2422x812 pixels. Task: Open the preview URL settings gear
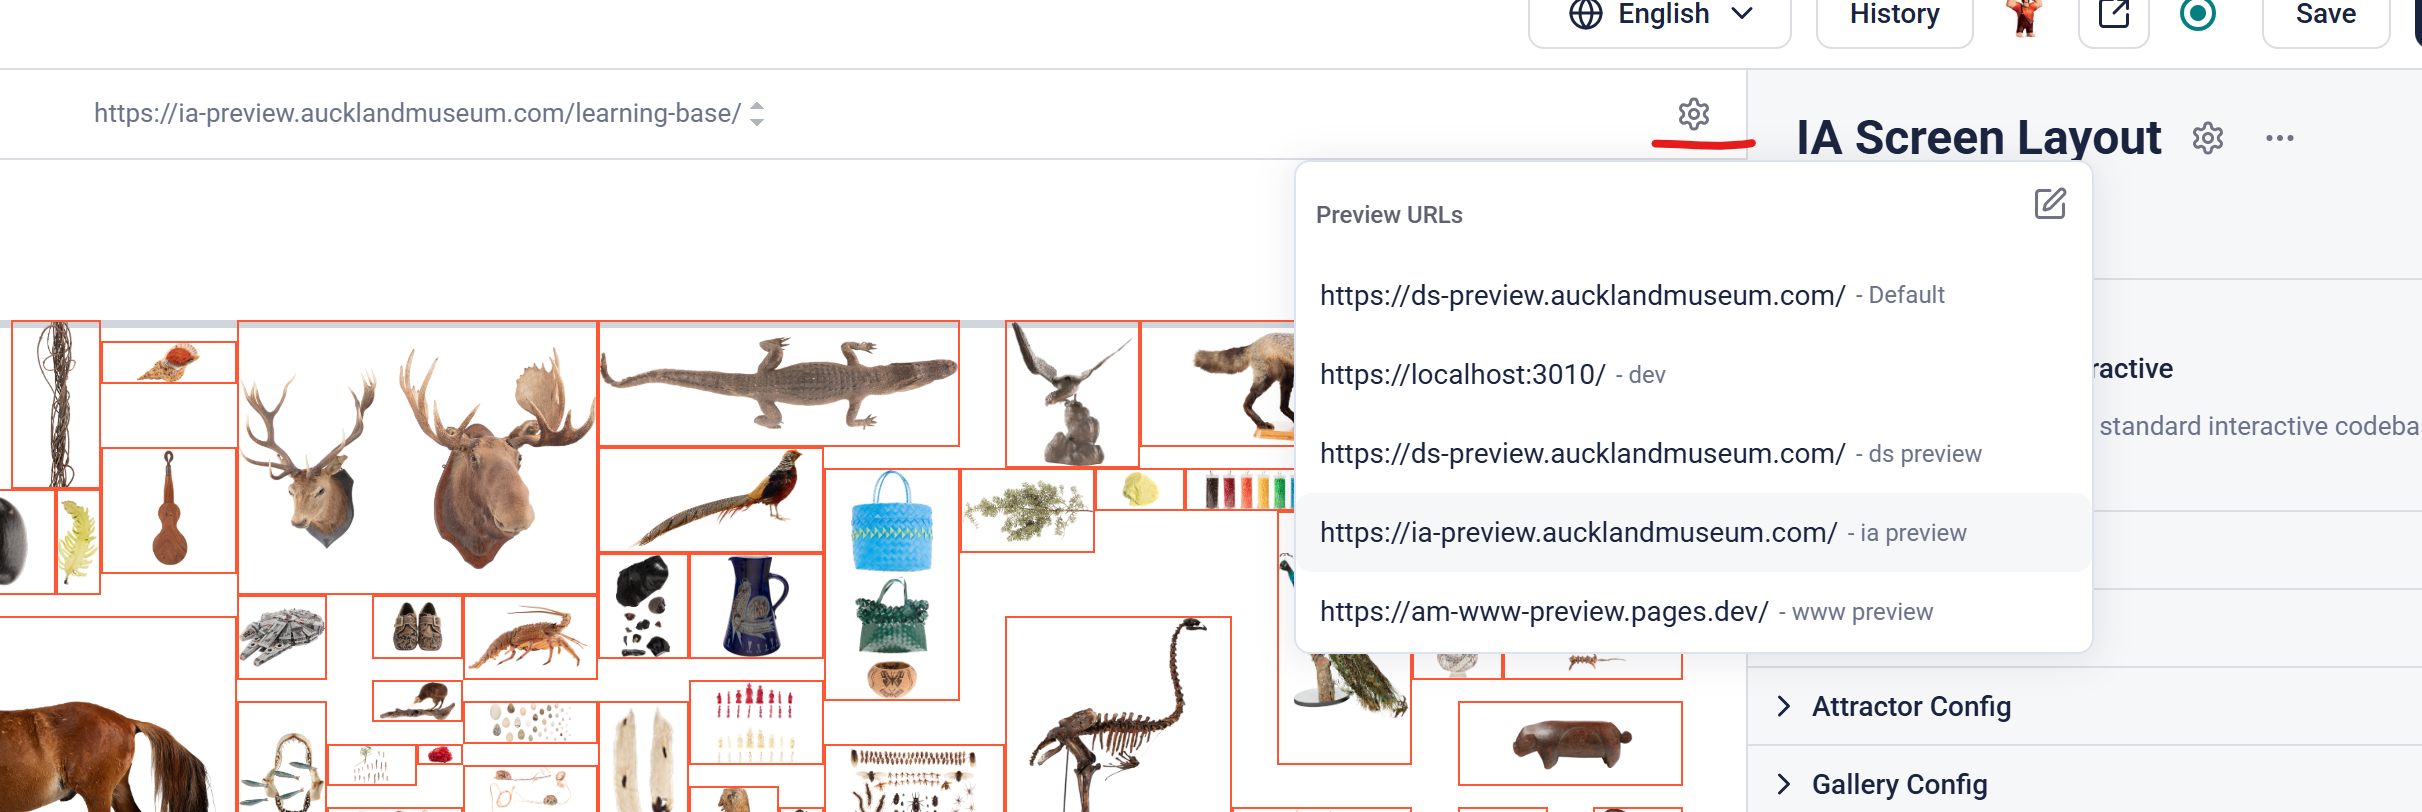click(1693, 114)
